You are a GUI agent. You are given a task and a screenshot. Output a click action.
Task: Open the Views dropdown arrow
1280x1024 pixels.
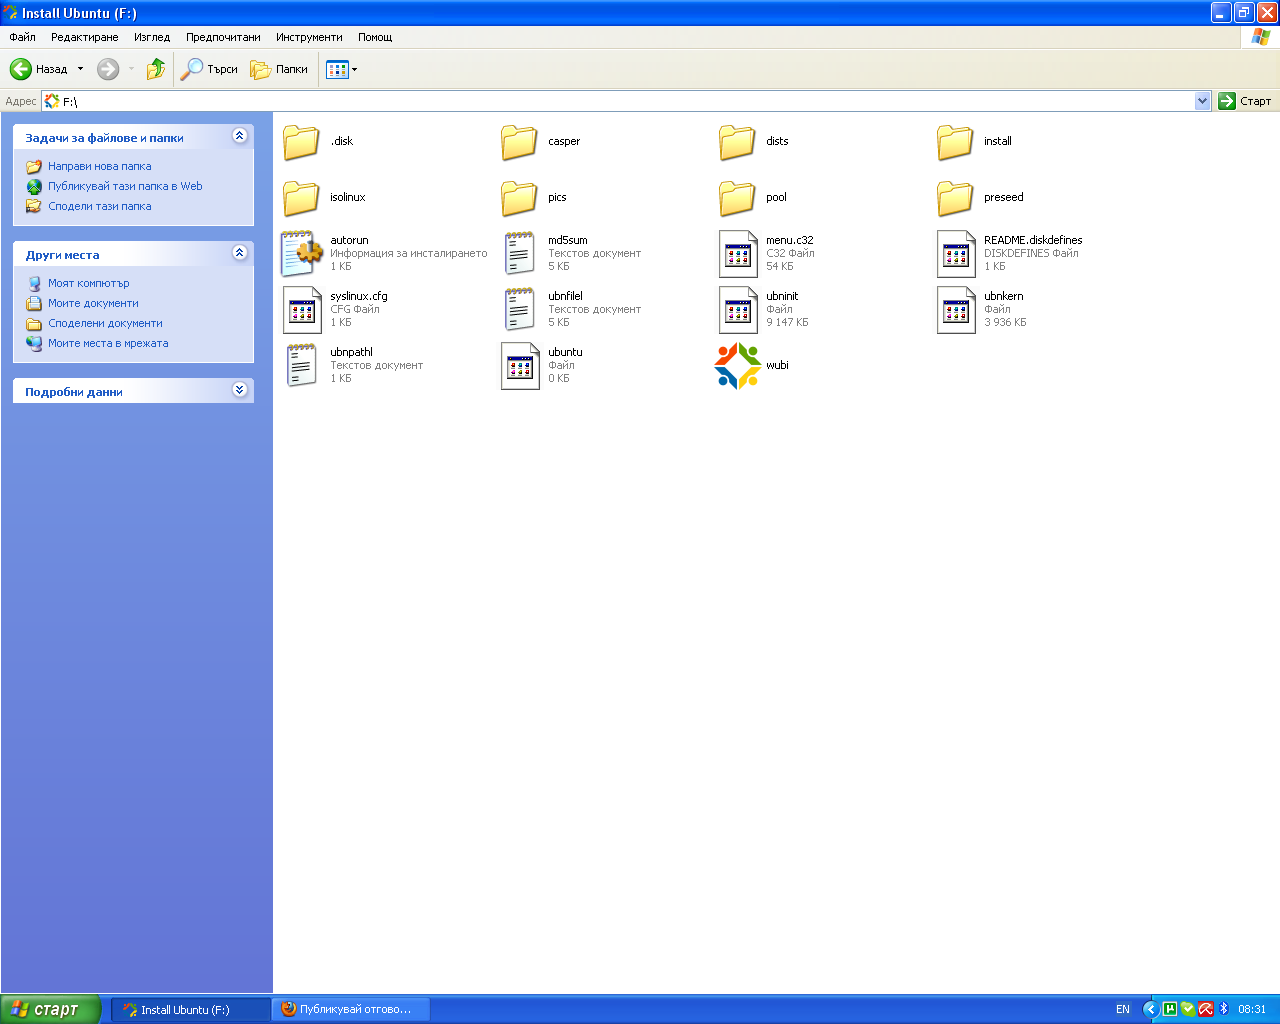click(x=354, y=70)
